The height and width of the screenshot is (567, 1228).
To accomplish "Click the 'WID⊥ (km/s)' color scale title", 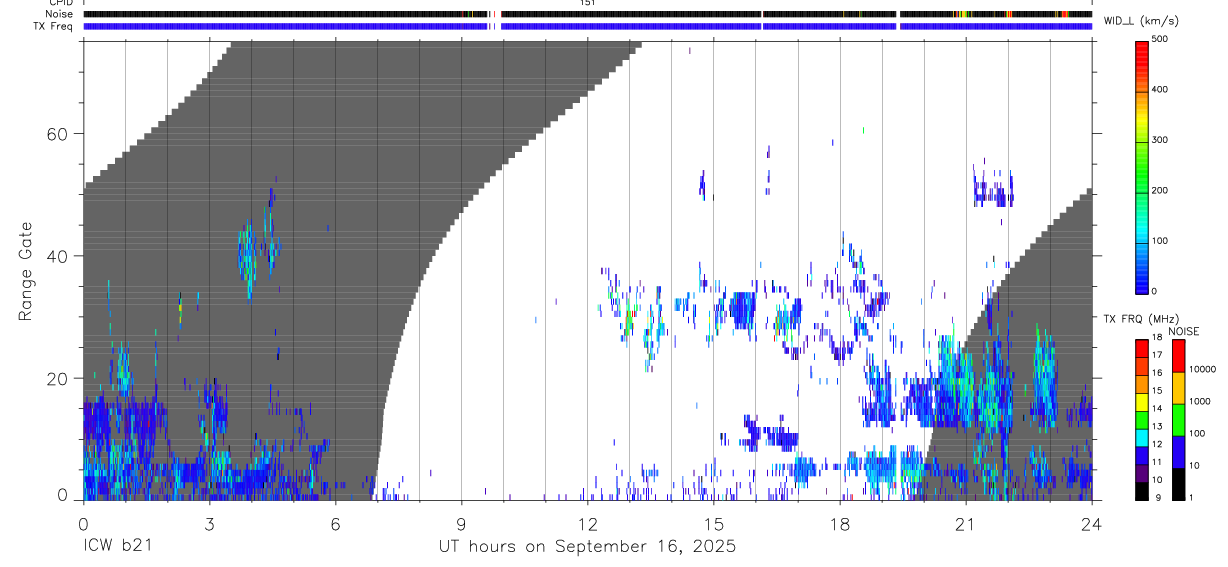I will (x=1141, y=20).
